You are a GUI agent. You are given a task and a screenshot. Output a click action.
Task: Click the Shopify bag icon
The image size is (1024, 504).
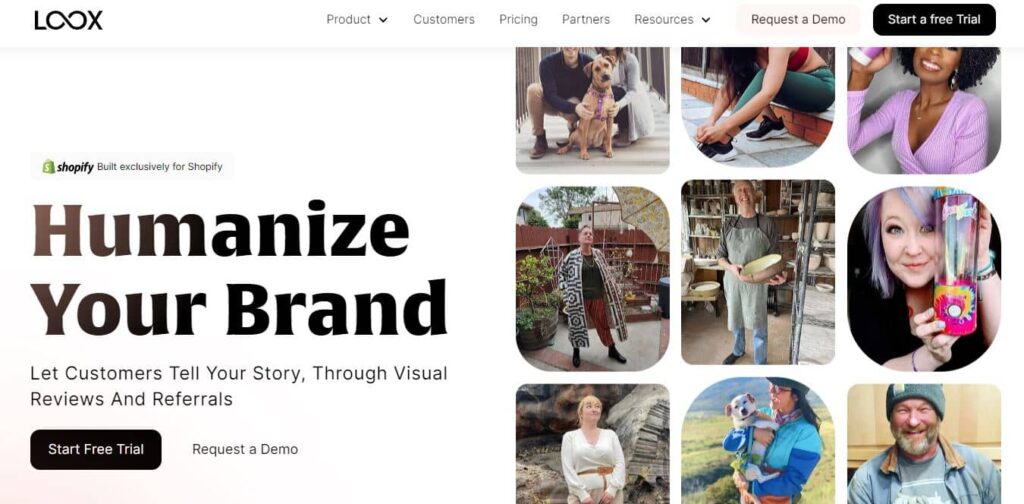pos(48,166)
